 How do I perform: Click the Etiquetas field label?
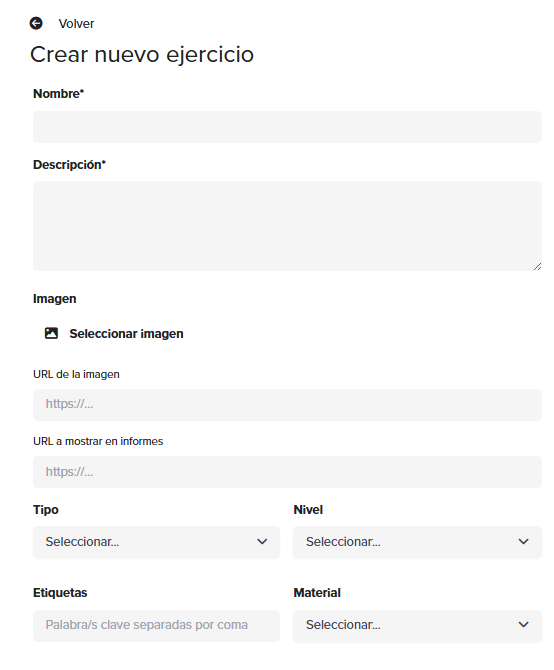(x=60, y=593)
